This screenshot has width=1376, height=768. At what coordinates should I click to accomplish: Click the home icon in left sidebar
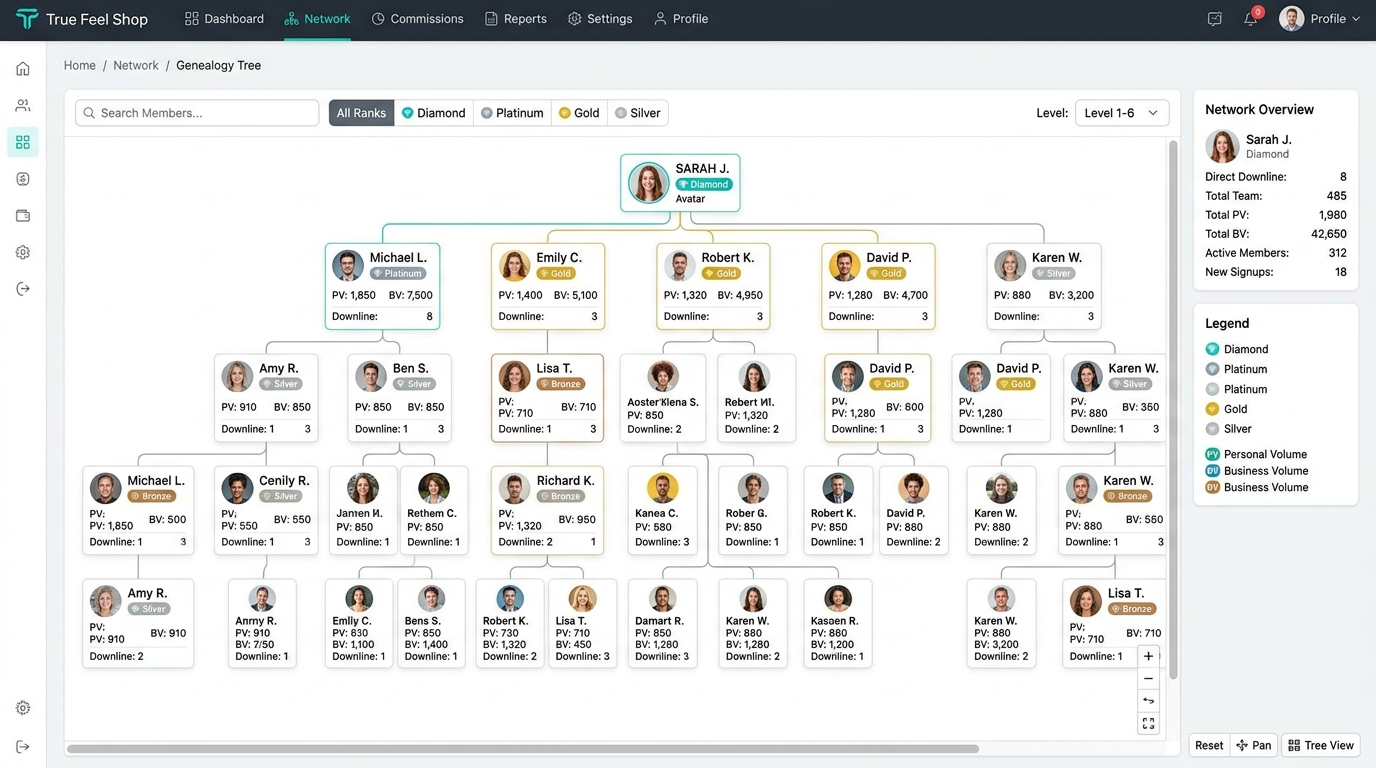23,69
